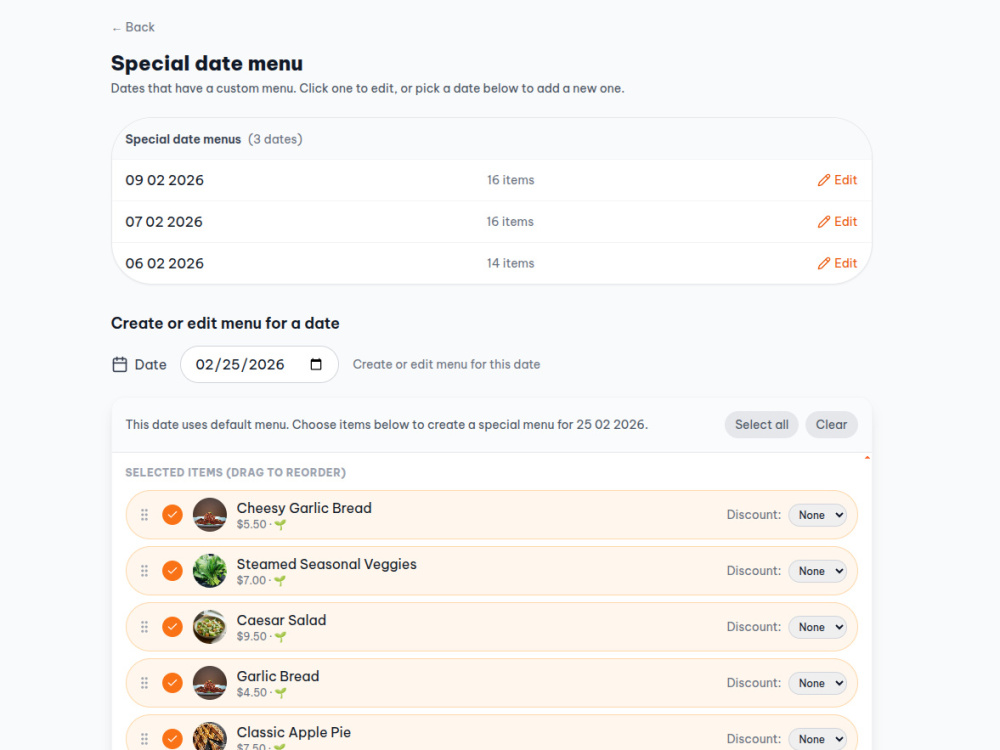Open the 09 02 2026 date row

click(x=492, y=180)
